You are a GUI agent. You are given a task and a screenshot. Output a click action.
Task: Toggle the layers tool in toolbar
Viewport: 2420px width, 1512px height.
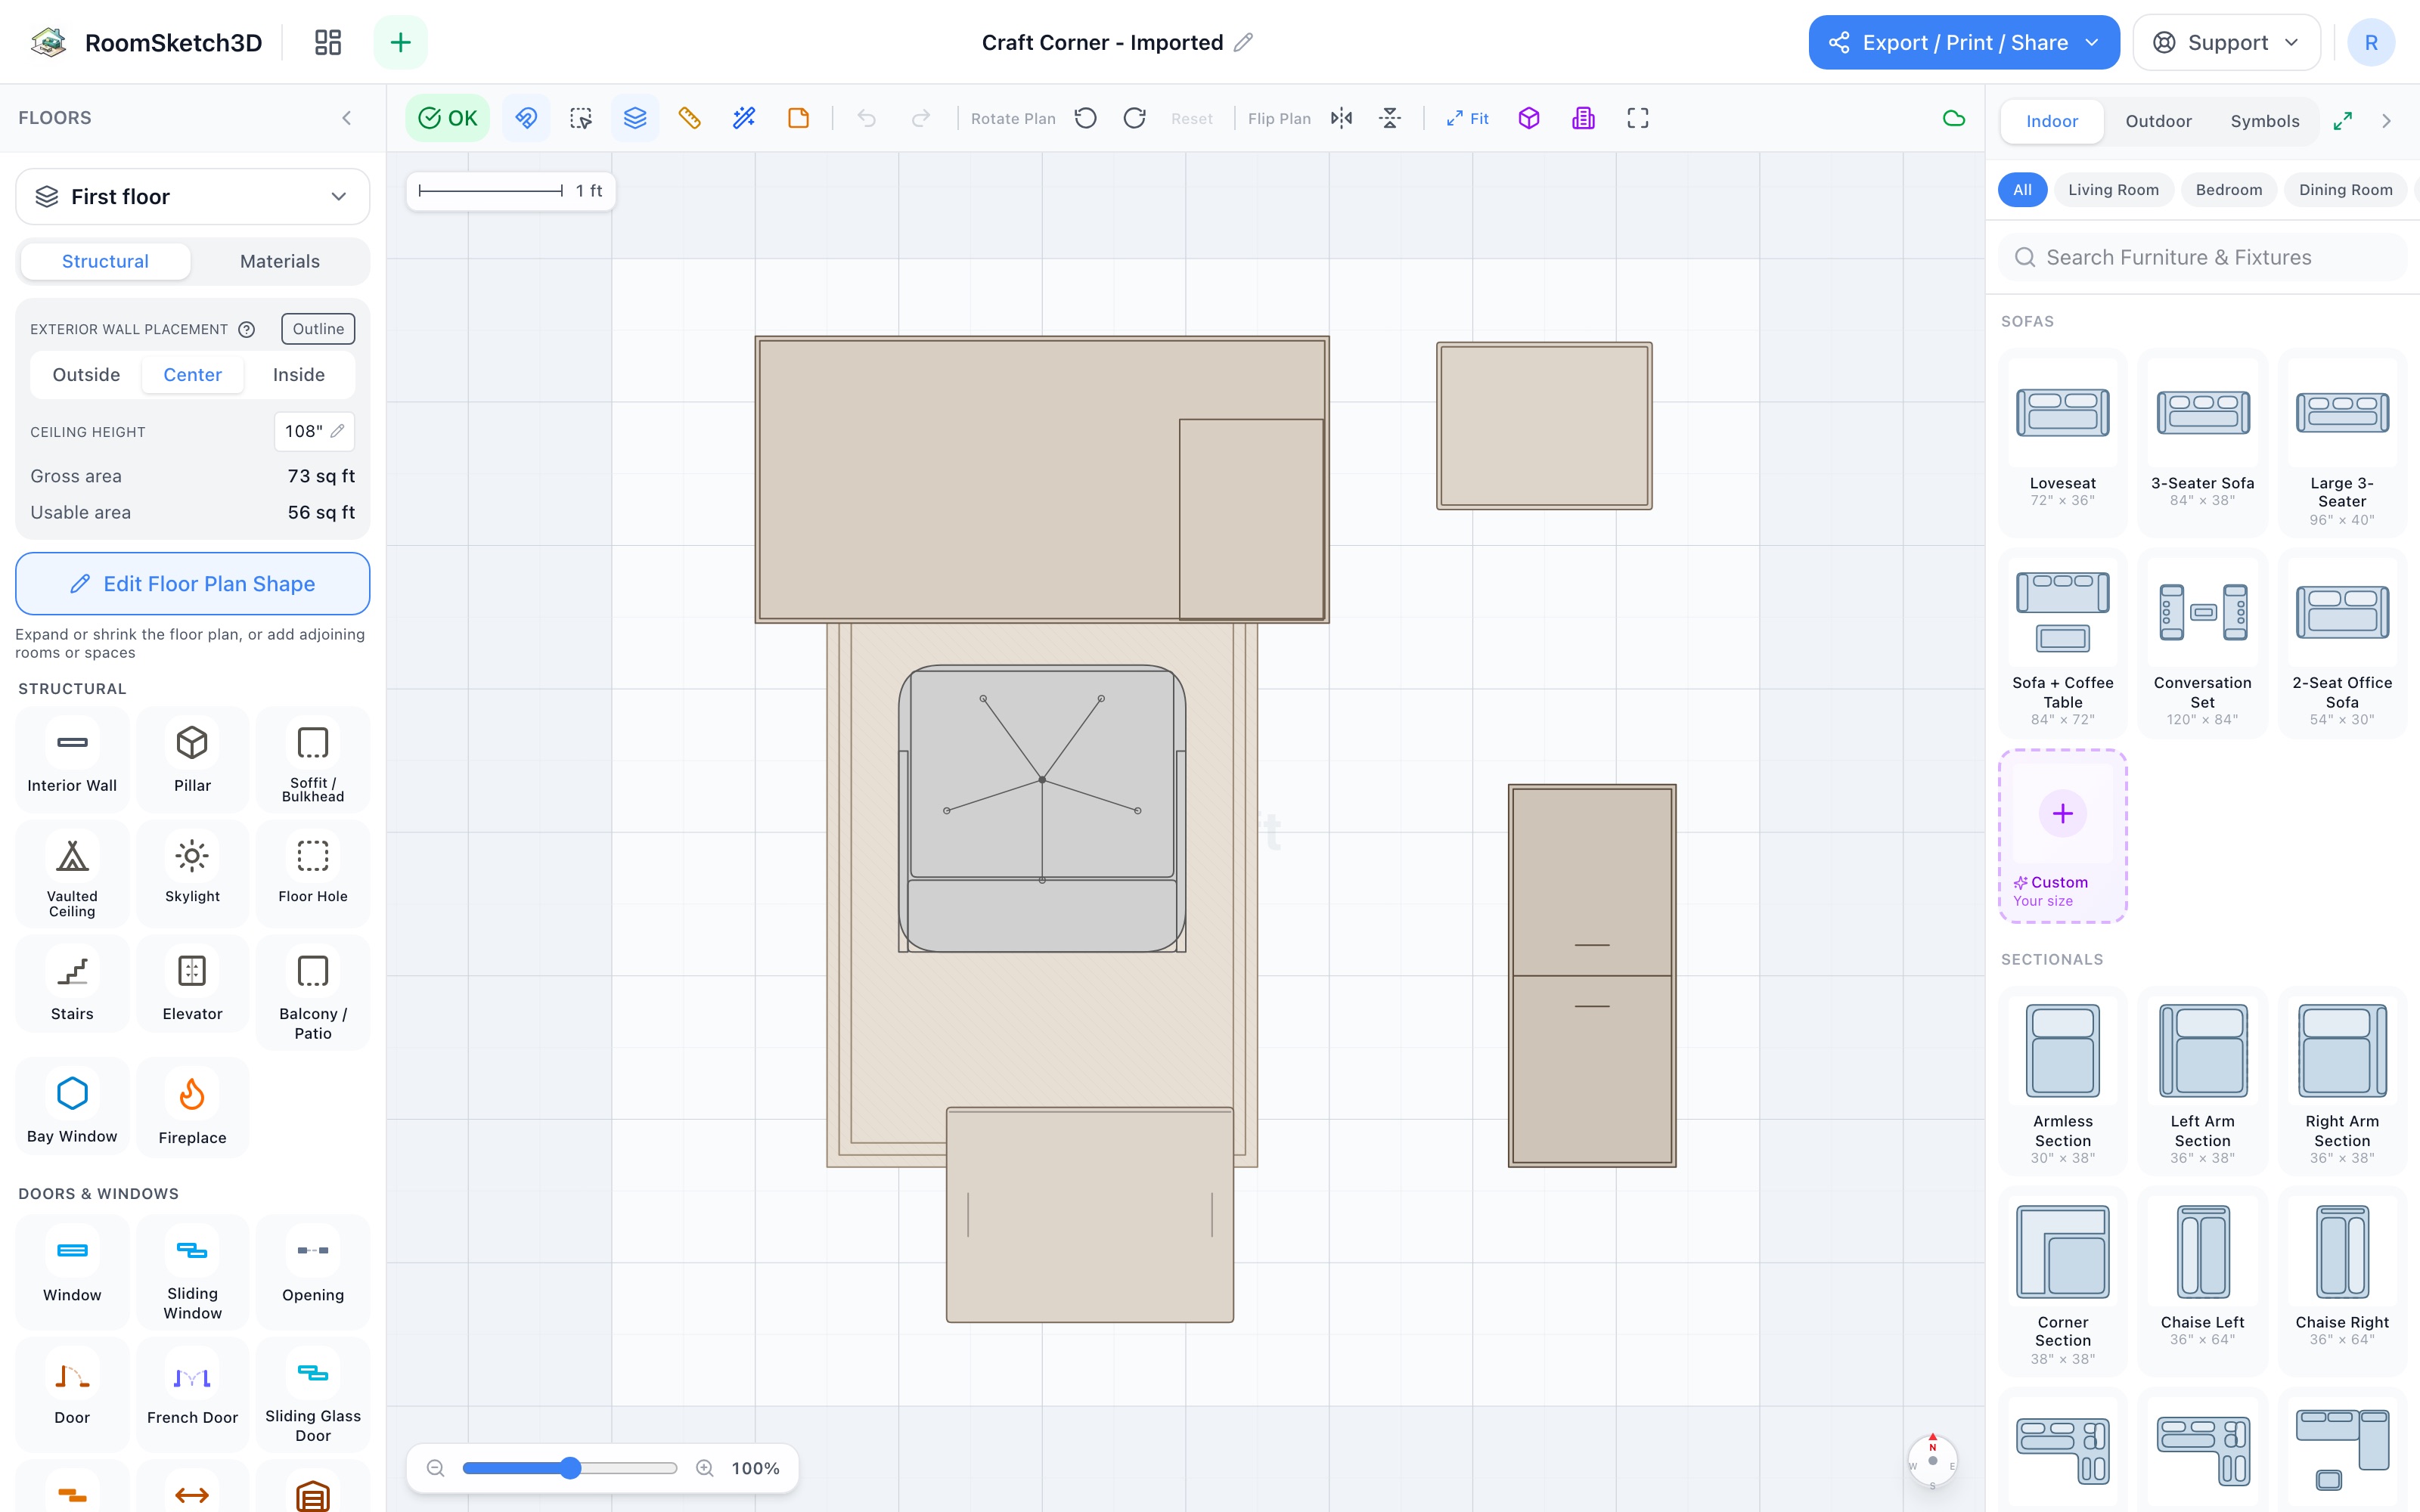tap(635, 118)
